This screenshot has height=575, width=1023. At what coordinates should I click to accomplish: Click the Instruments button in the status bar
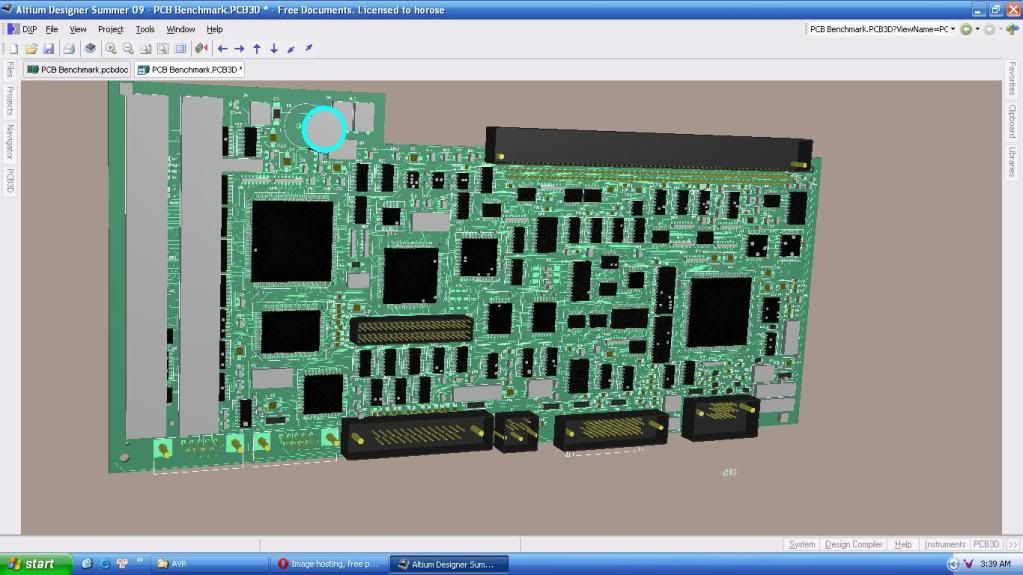944,544
